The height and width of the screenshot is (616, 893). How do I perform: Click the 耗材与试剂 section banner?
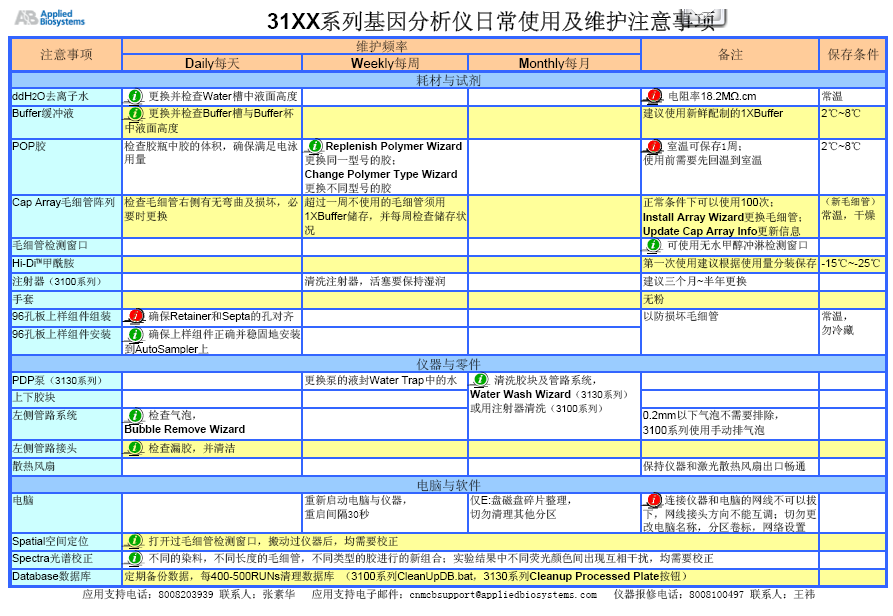click(x=449, y=80)
